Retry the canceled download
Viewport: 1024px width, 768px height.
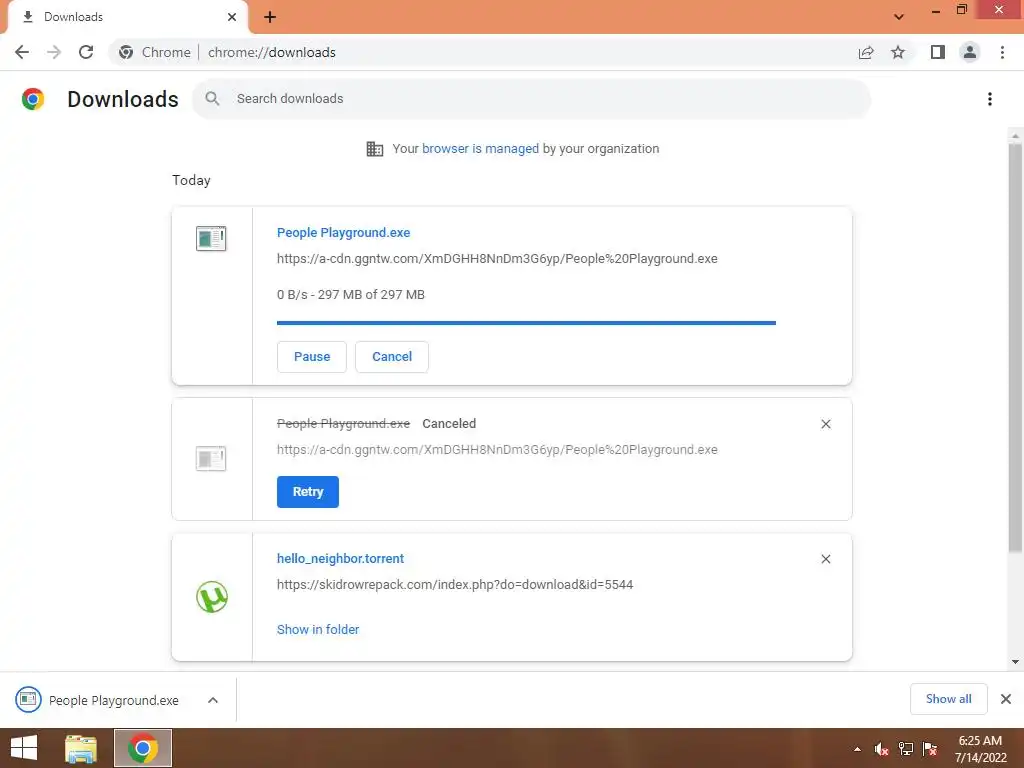(x=308, y=492)
